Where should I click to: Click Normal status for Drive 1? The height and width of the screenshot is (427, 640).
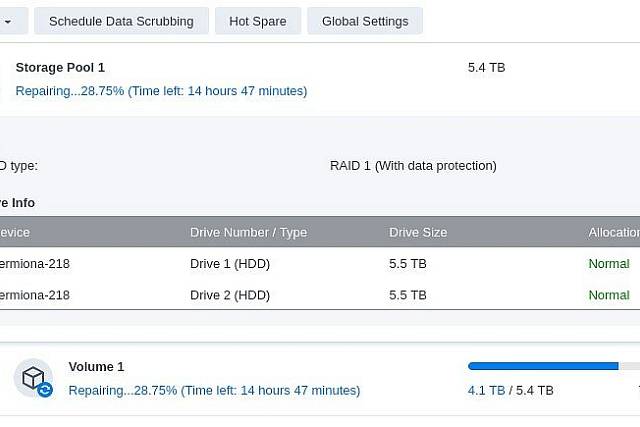608,264
